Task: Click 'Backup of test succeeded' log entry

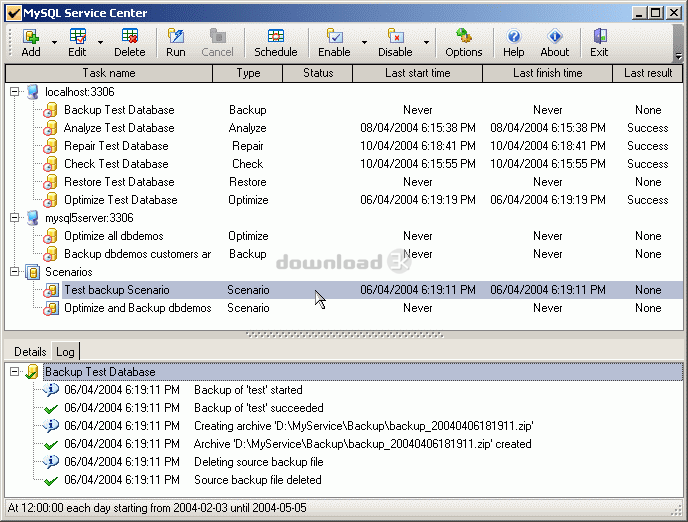Action: click(x=258, y=408)
